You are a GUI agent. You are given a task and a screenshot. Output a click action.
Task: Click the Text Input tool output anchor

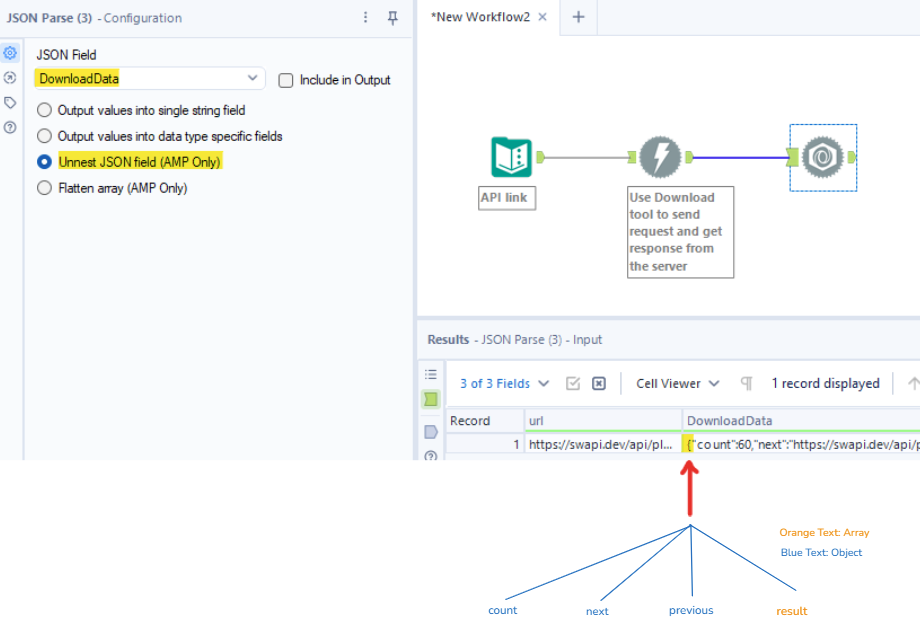point(540,157)
